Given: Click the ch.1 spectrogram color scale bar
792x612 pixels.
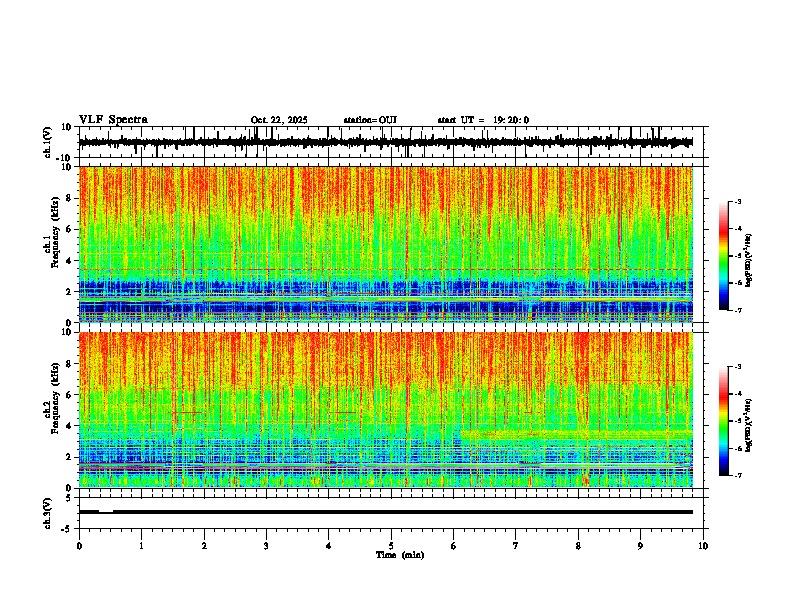Looking at the screenshot, I should (724, 256).
